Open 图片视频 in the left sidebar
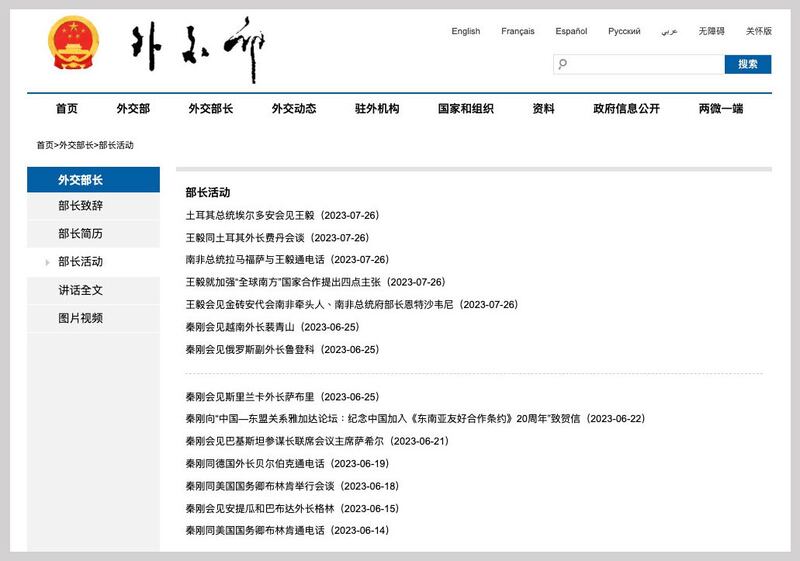This screenshot has height=561, width=800. coord(80,318)
